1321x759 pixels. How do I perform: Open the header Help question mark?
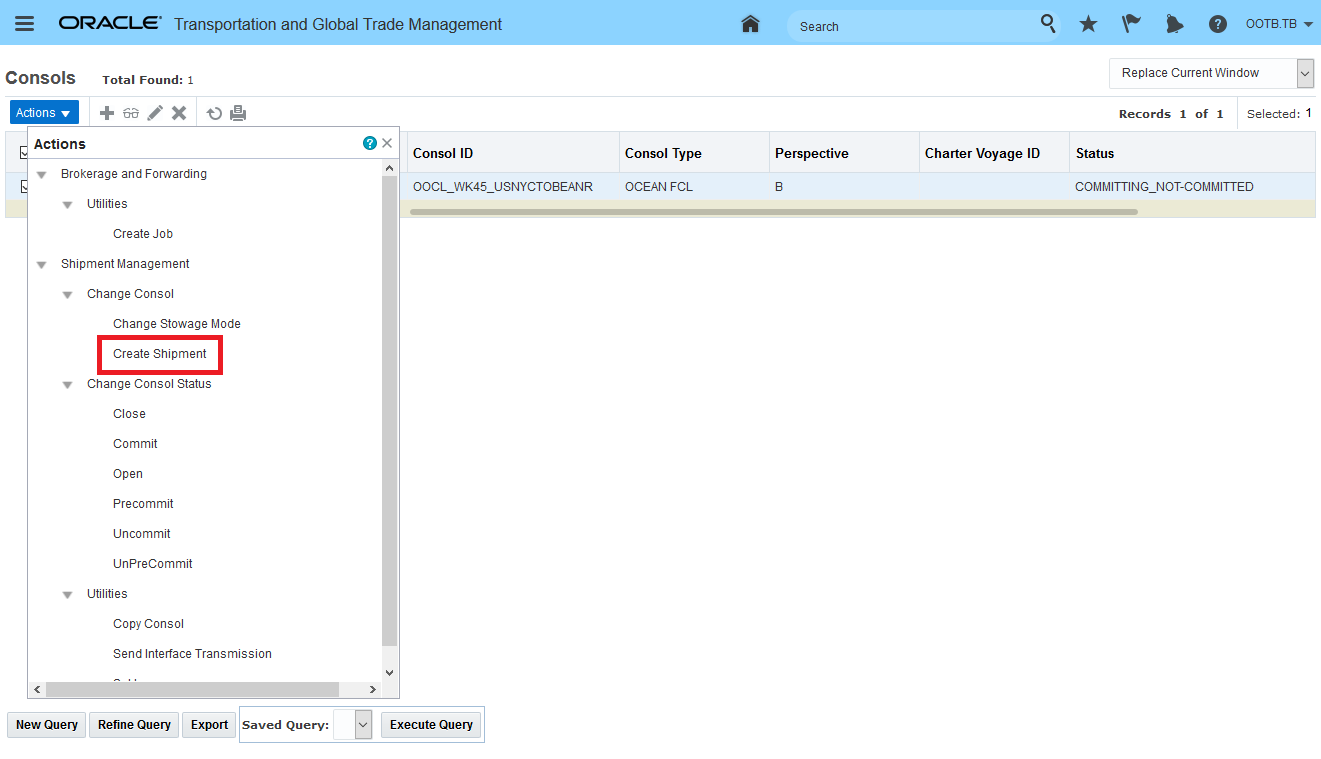click(1218, 24)
